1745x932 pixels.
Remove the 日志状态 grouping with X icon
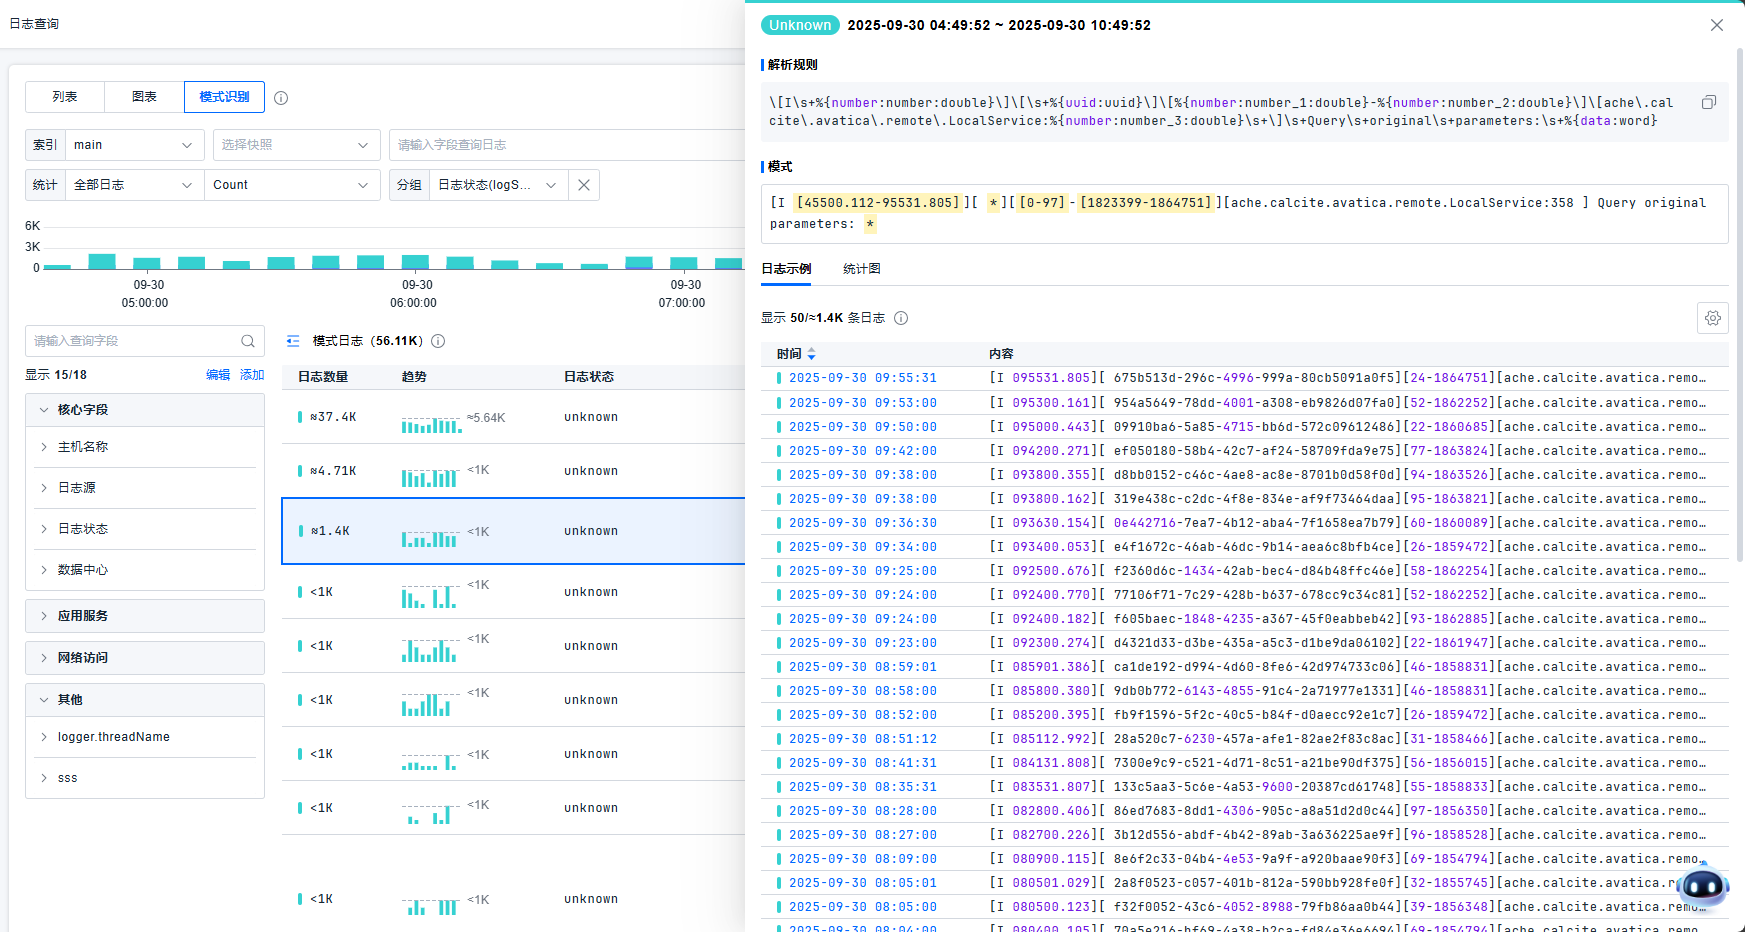(584, 185)
